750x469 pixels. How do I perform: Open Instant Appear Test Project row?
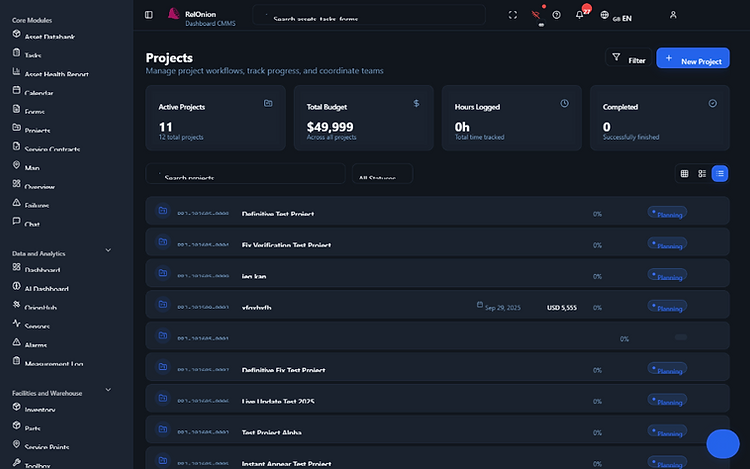click(x=437, y=460)
